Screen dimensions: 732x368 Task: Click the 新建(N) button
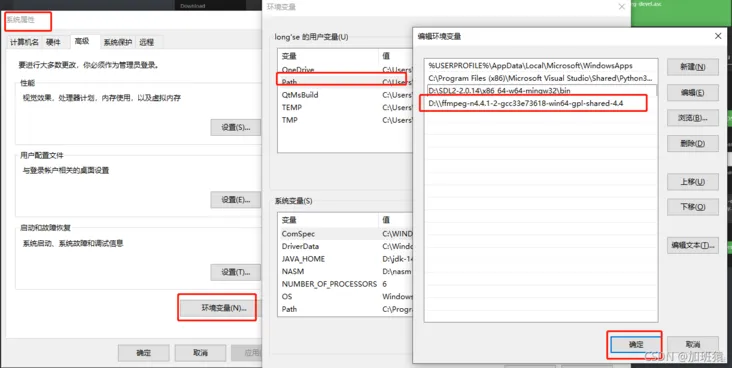pyautogui.click(x=692, y=67)
